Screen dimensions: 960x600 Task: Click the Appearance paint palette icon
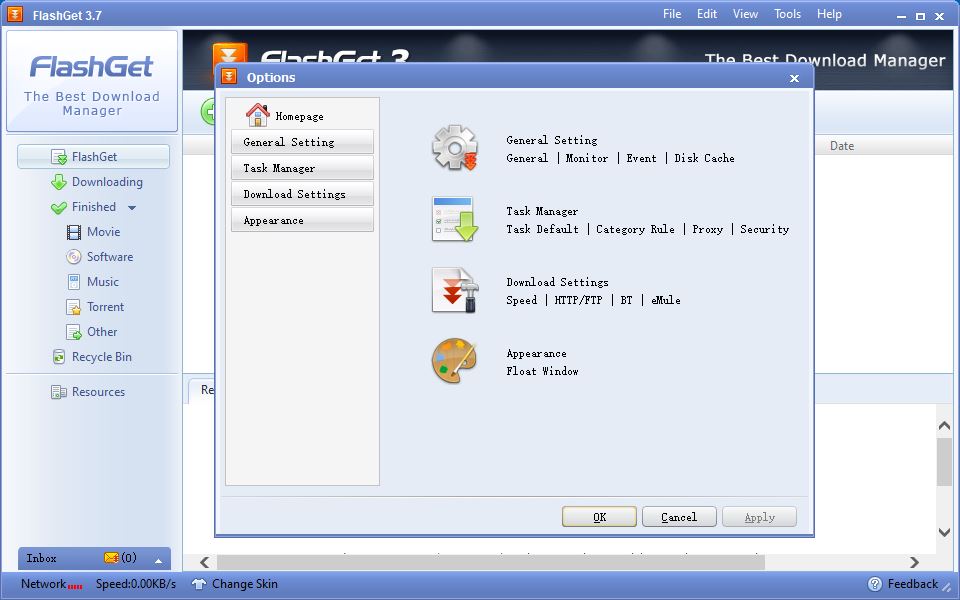click(454, 361)
